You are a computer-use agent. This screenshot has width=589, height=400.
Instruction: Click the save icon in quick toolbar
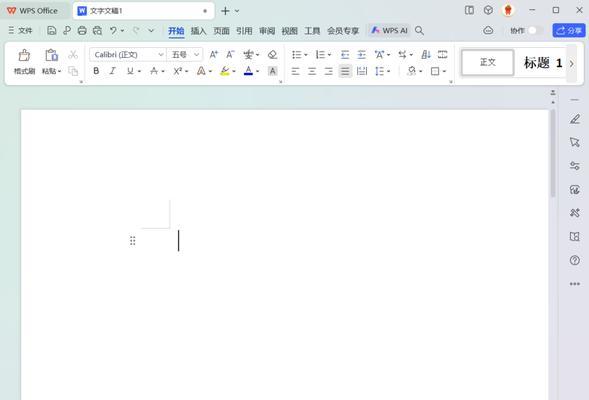[52, 30]
